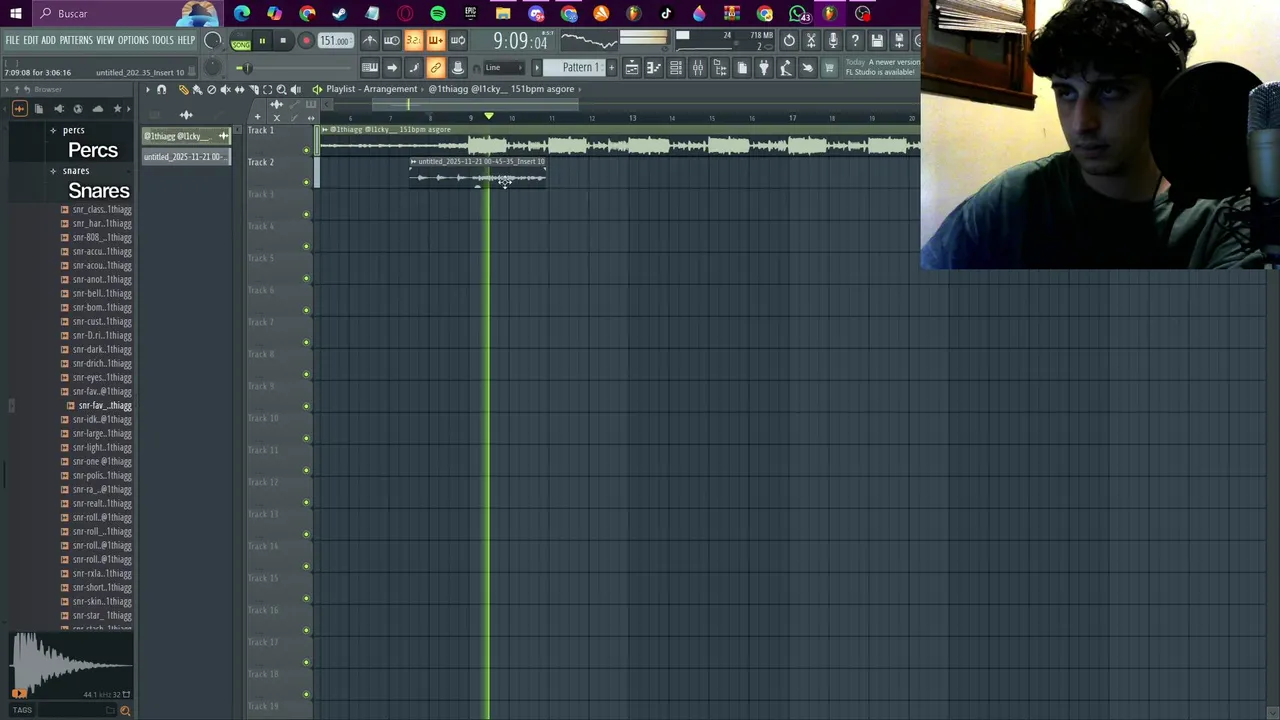Select the playlist Zoom tool

[281, 89]
